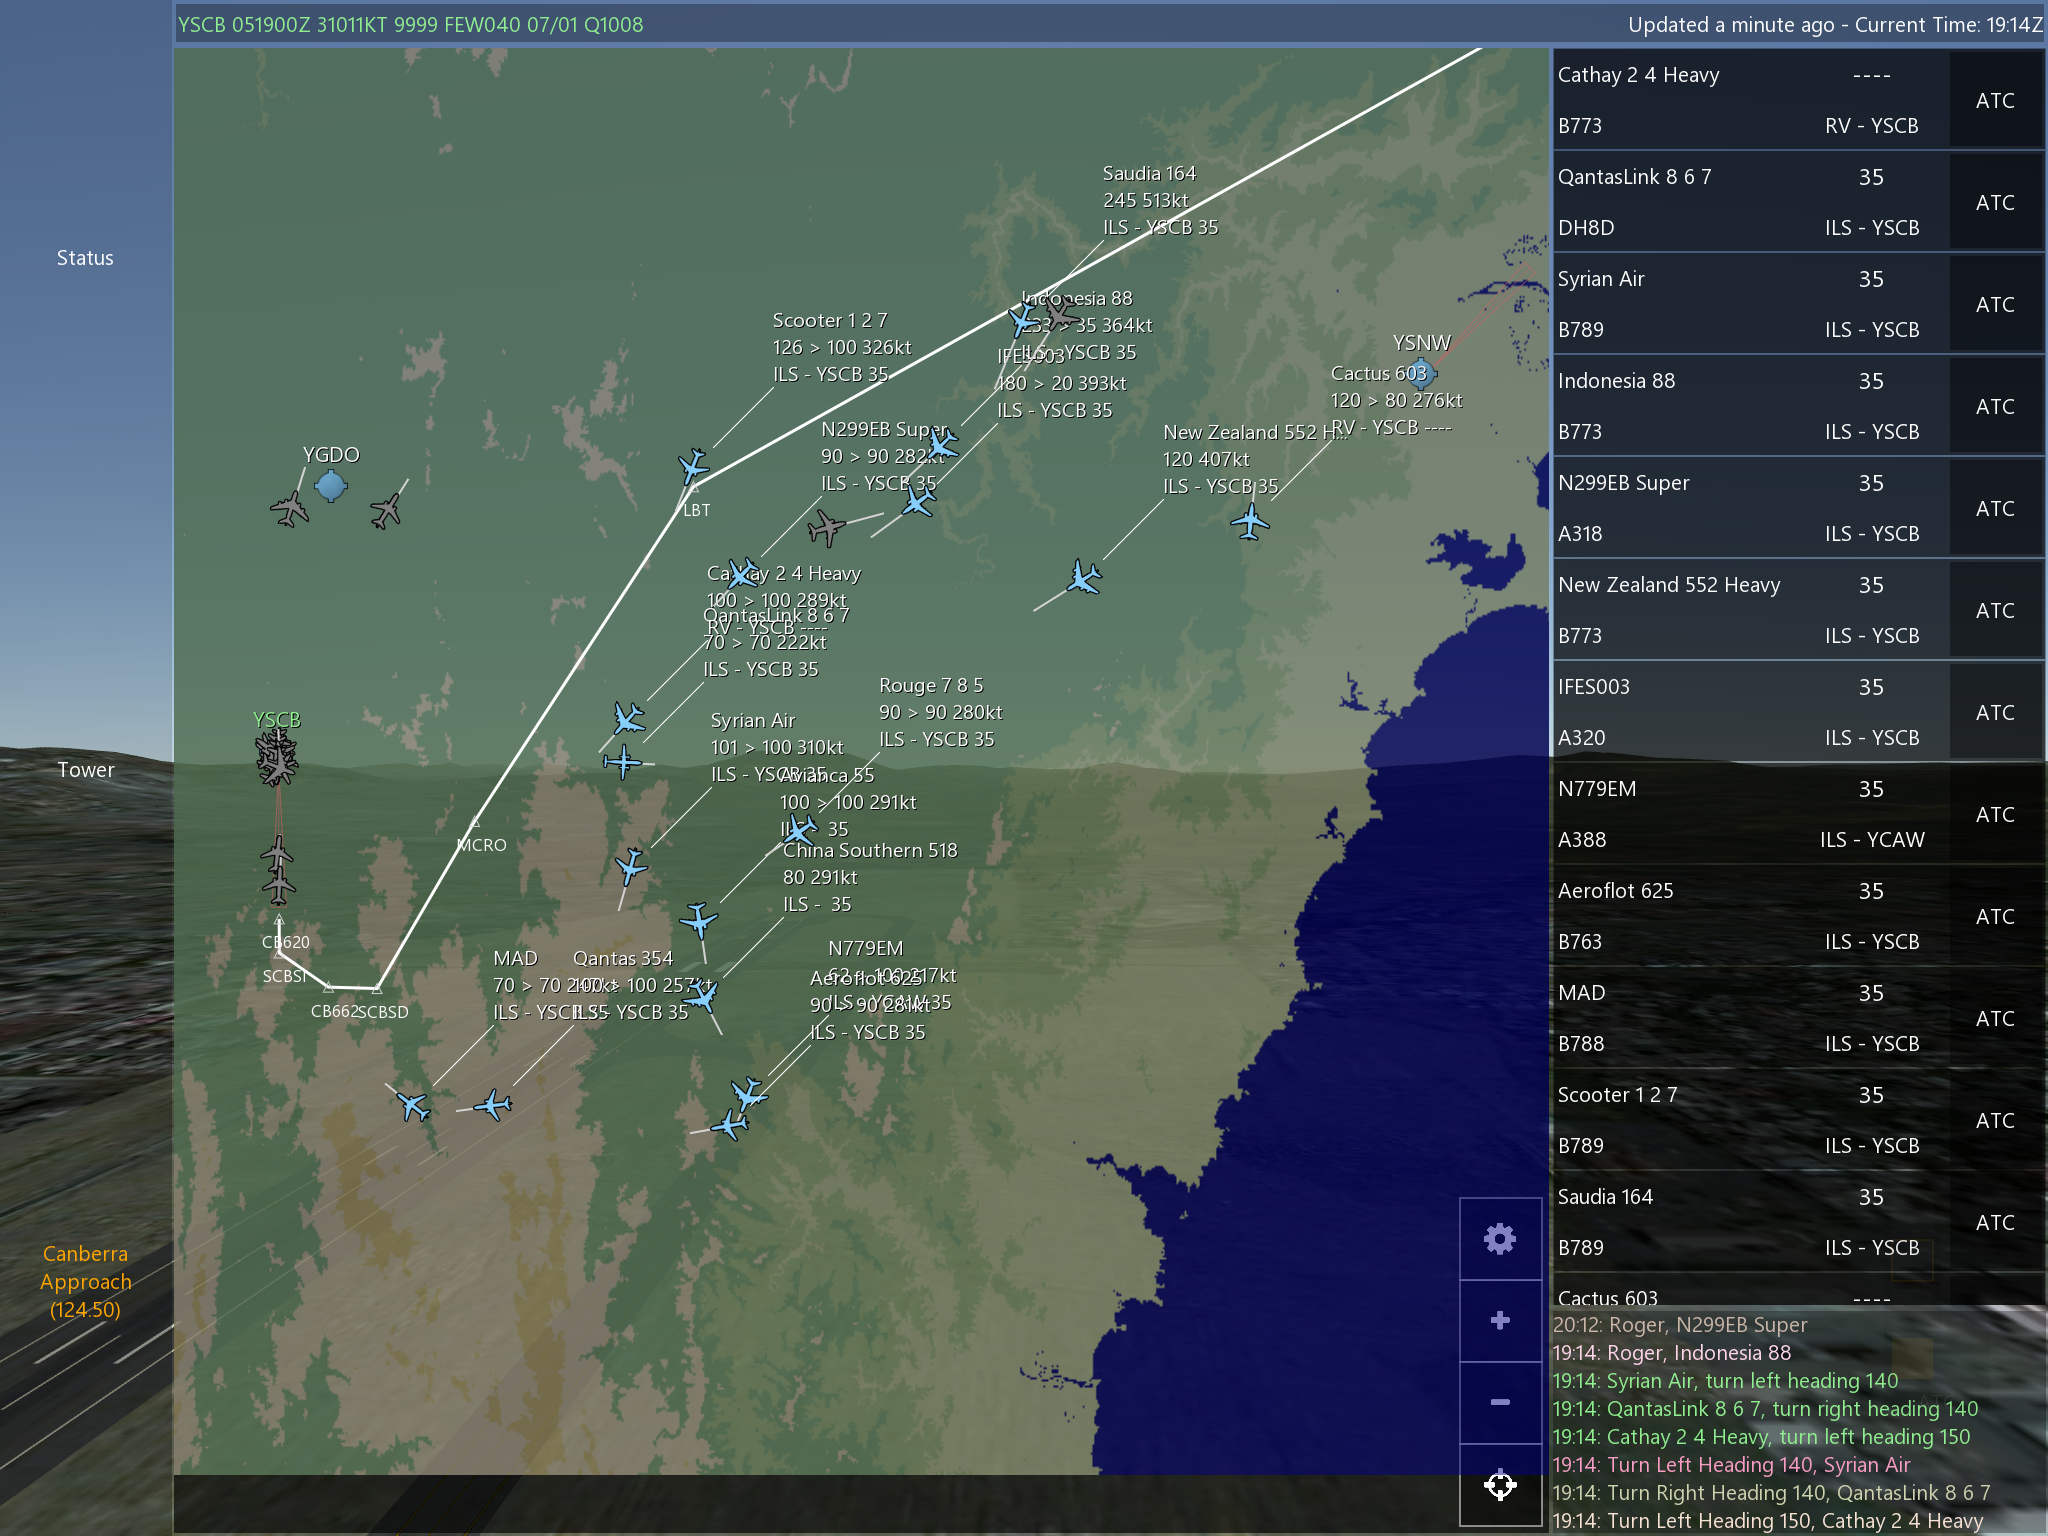
Task: Click the recenter crosshair map icon
Action: [x=1499, y=1485]
